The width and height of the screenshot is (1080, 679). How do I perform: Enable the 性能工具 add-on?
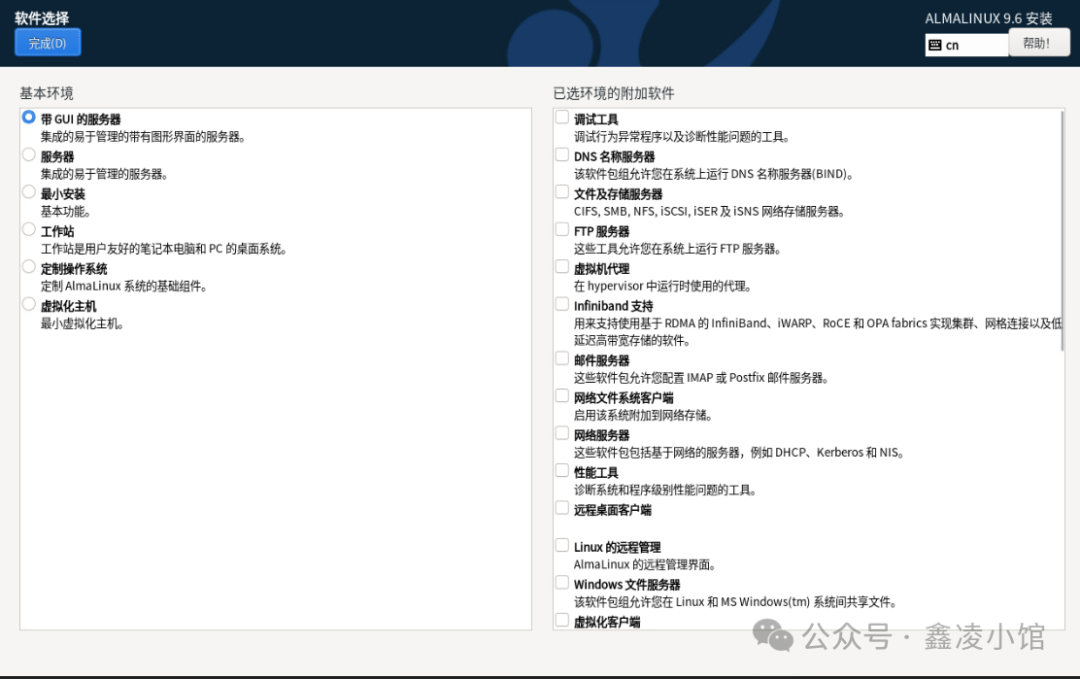click(x=562, y=470)
